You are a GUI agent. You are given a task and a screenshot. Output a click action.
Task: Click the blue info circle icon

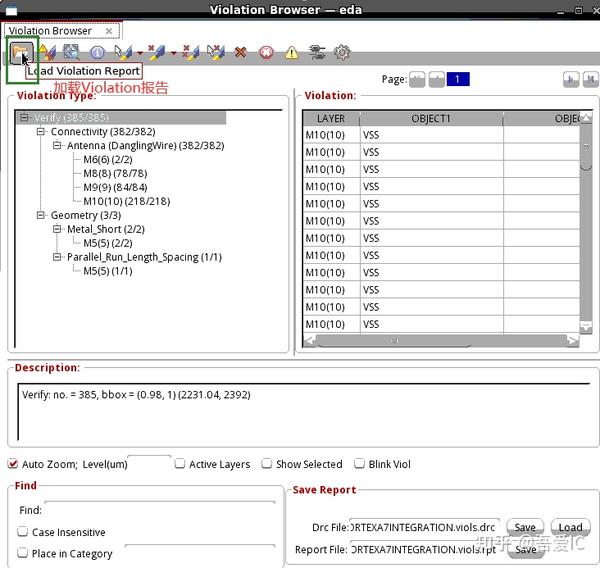[x=97, y=52]
